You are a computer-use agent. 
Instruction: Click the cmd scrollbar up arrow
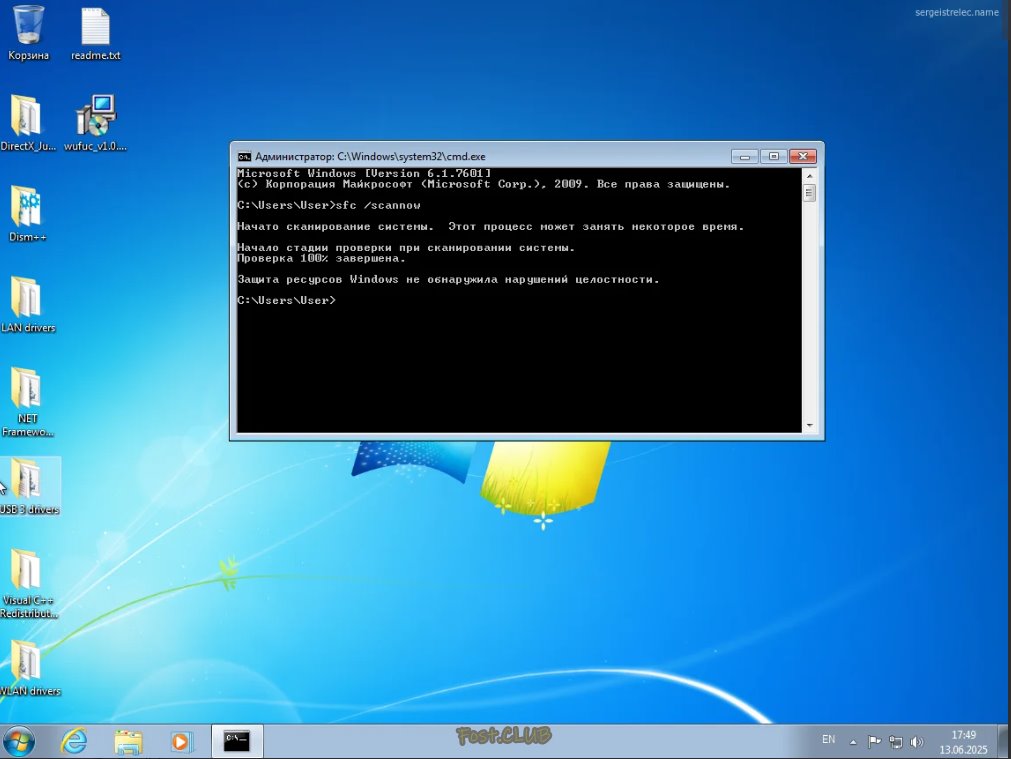(810, 175)
